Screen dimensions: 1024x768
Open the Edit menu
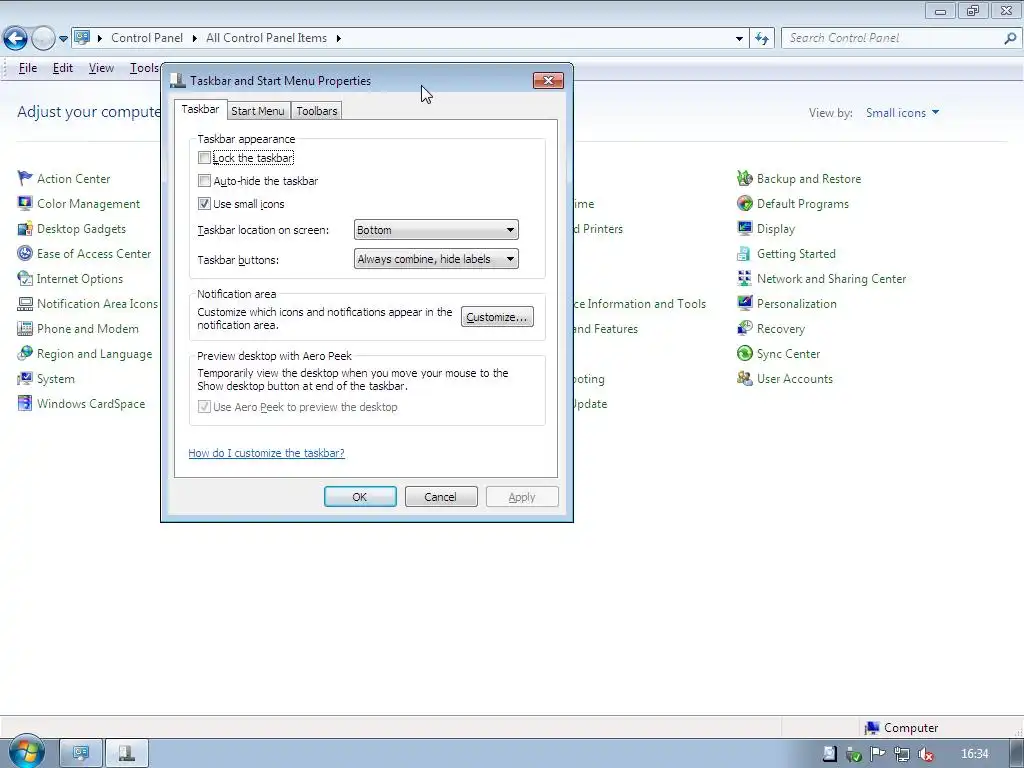tap(63, 68)
